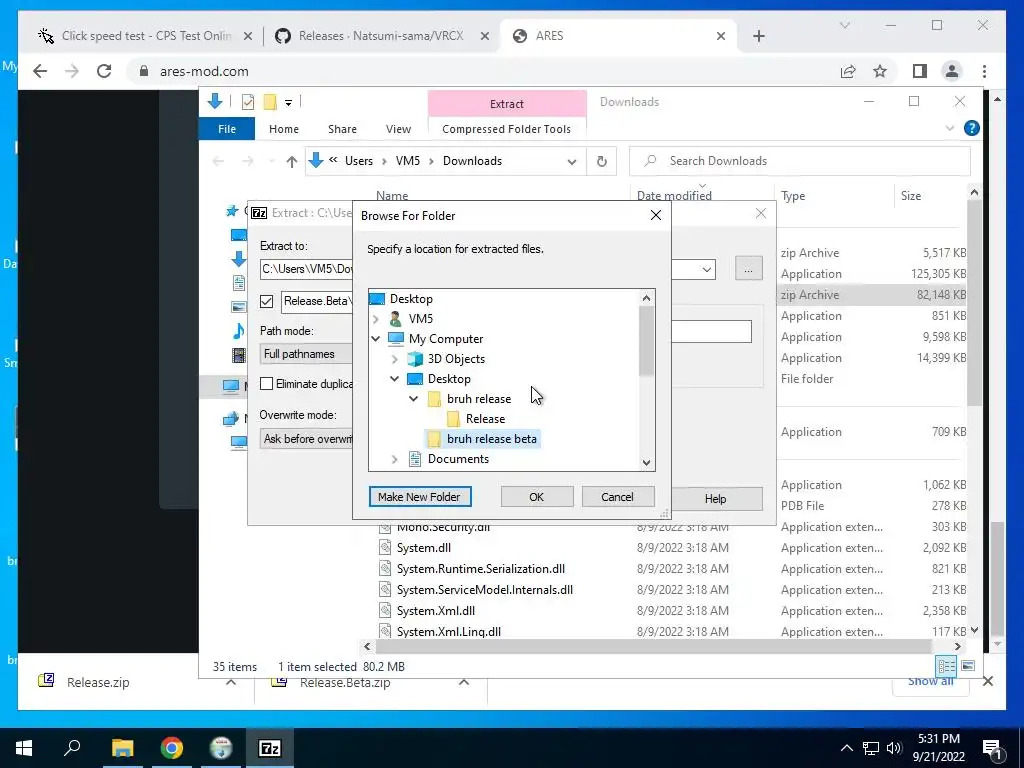Select the 'Release' subfolder in tree
1024x768 pixels.
[x=485, y=419]
